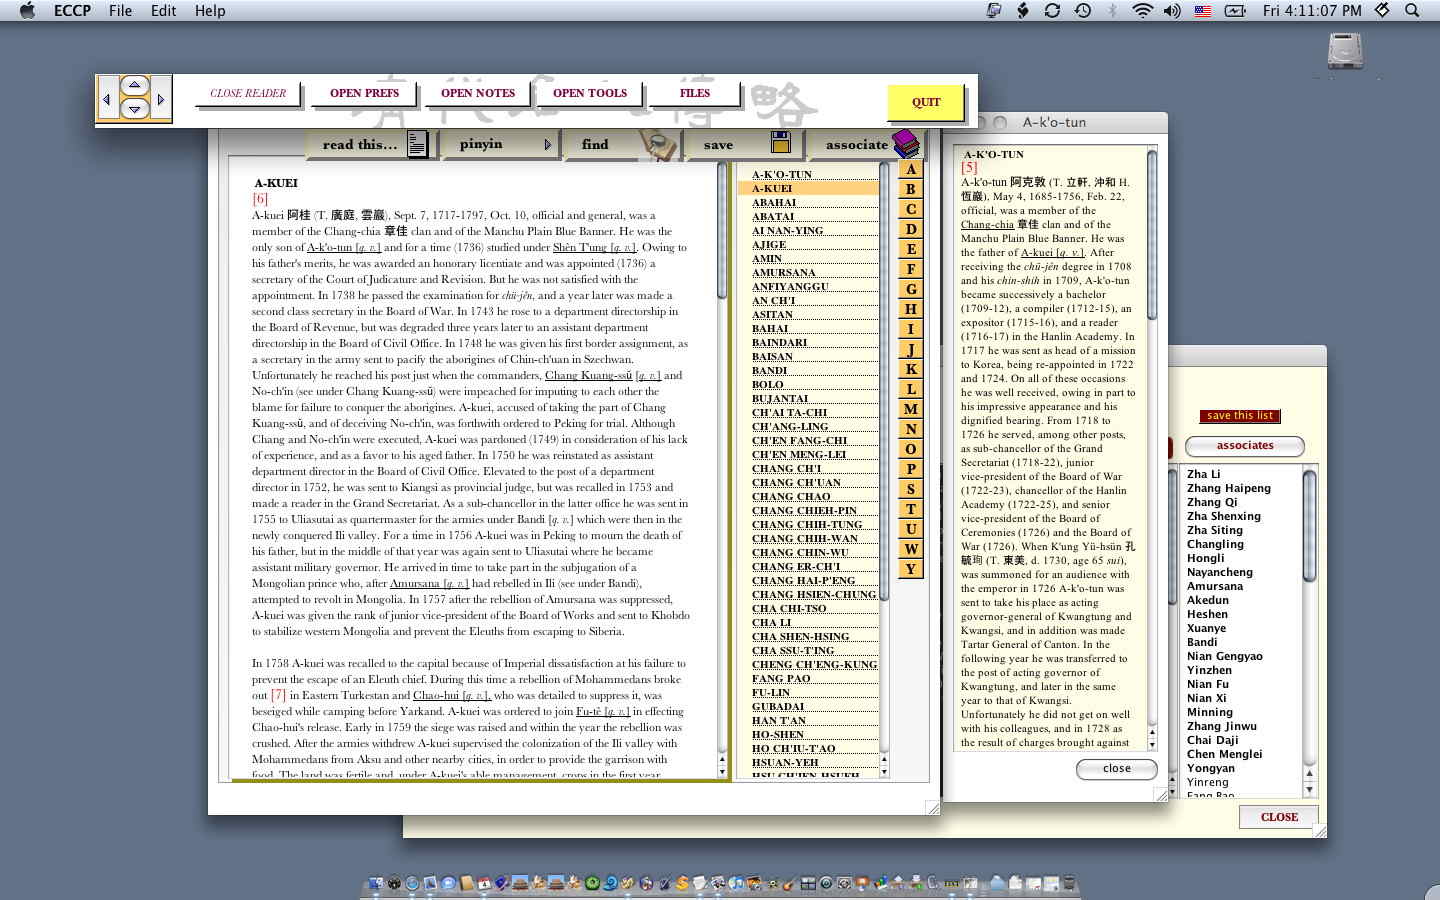Jump to letter C in the index
The image size is (1440, 900).
coord(911,209)
